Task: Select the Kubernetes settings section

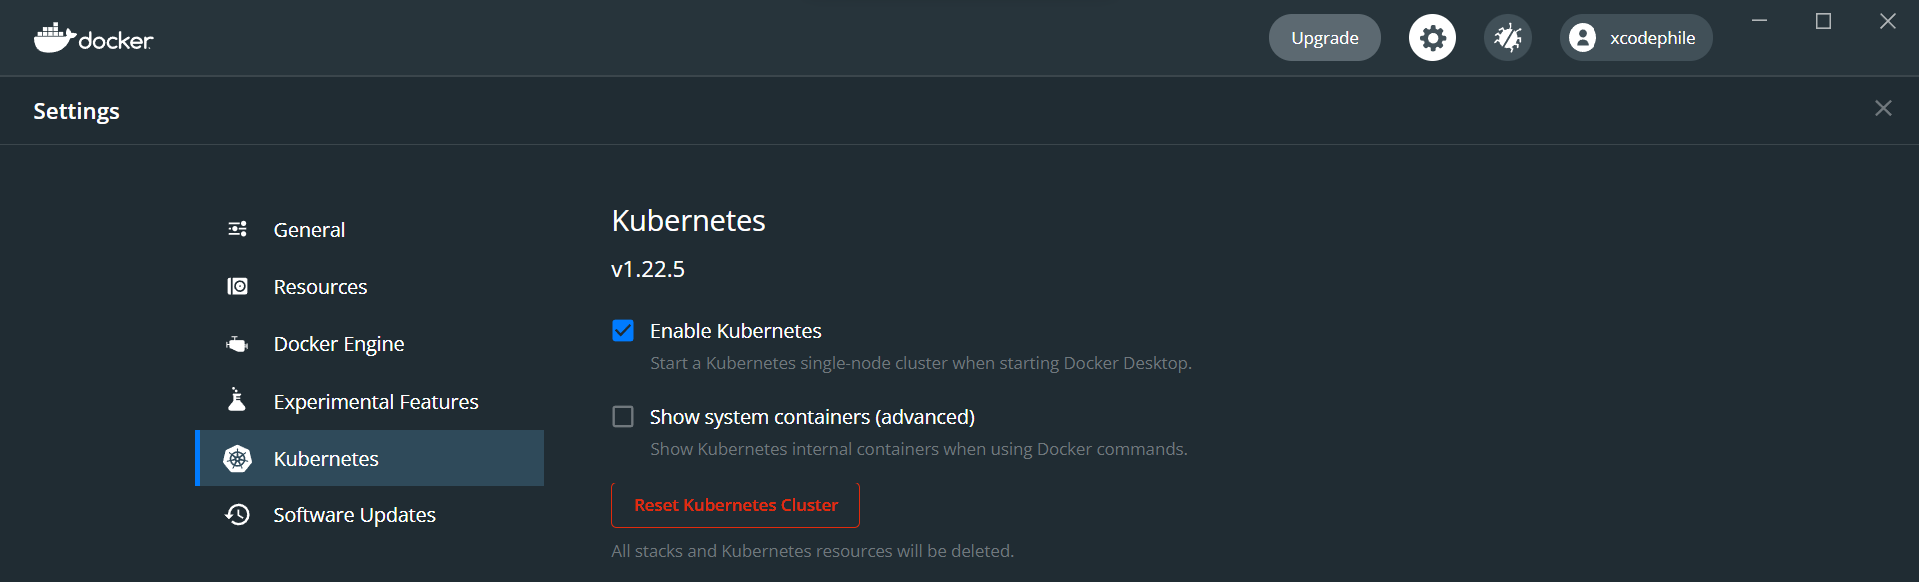Action: click(370, 458)
